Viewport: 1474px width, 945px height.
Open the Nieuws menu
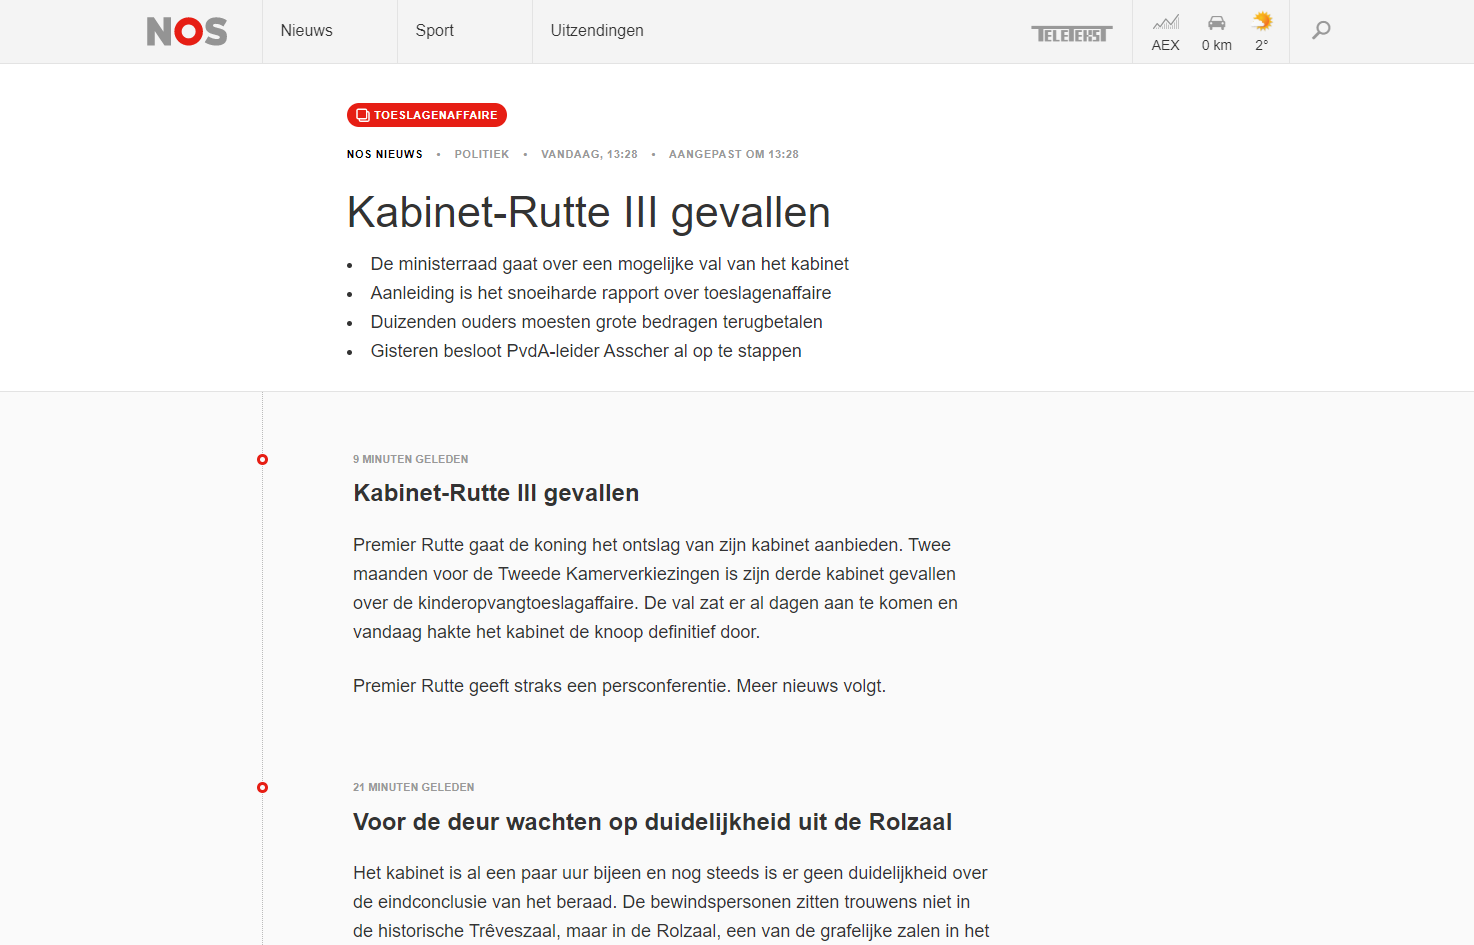(x=307, y=31)
